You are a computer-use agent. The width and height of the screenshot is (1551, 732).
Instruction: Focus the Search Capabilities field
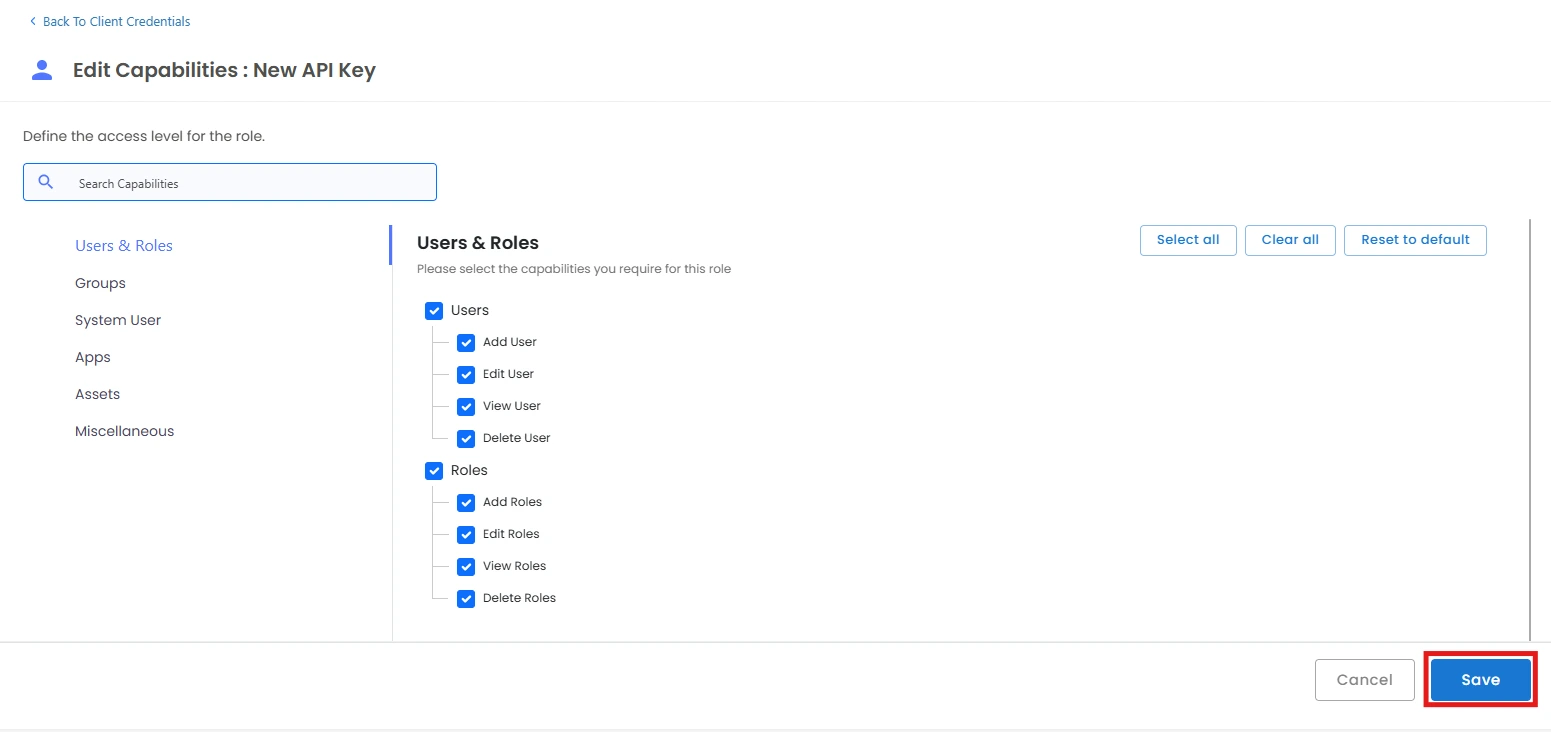point(250,183)
